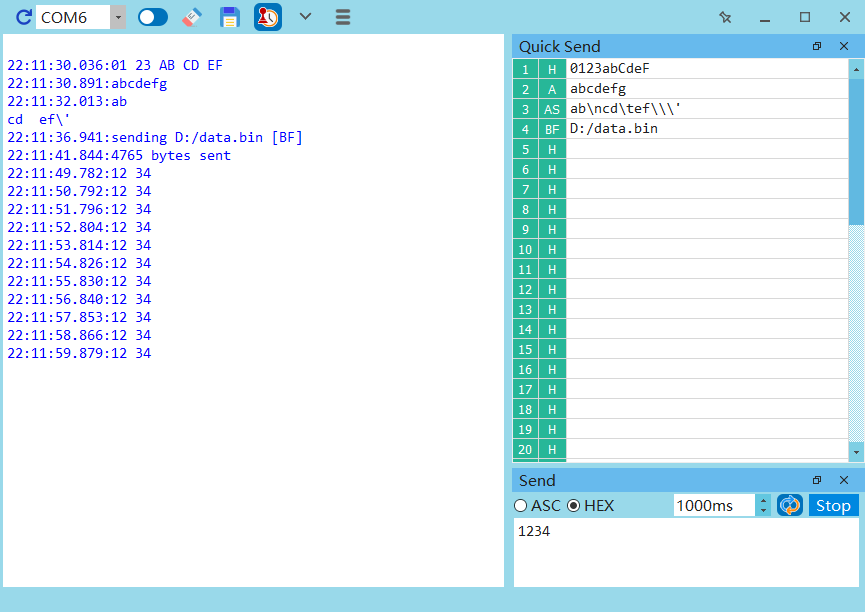
Task: Stop the periodic sending
Action: pos(833,505)
